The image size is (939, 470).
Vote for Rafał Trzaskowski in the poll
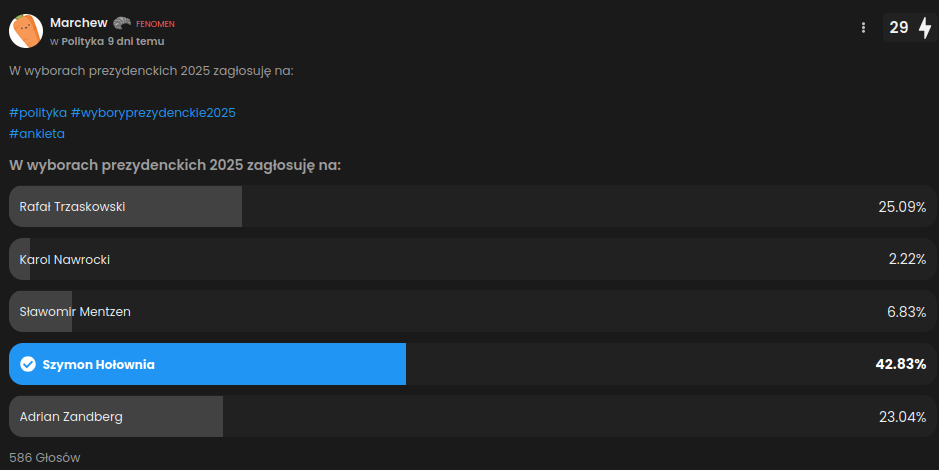[x=468, y=207]
